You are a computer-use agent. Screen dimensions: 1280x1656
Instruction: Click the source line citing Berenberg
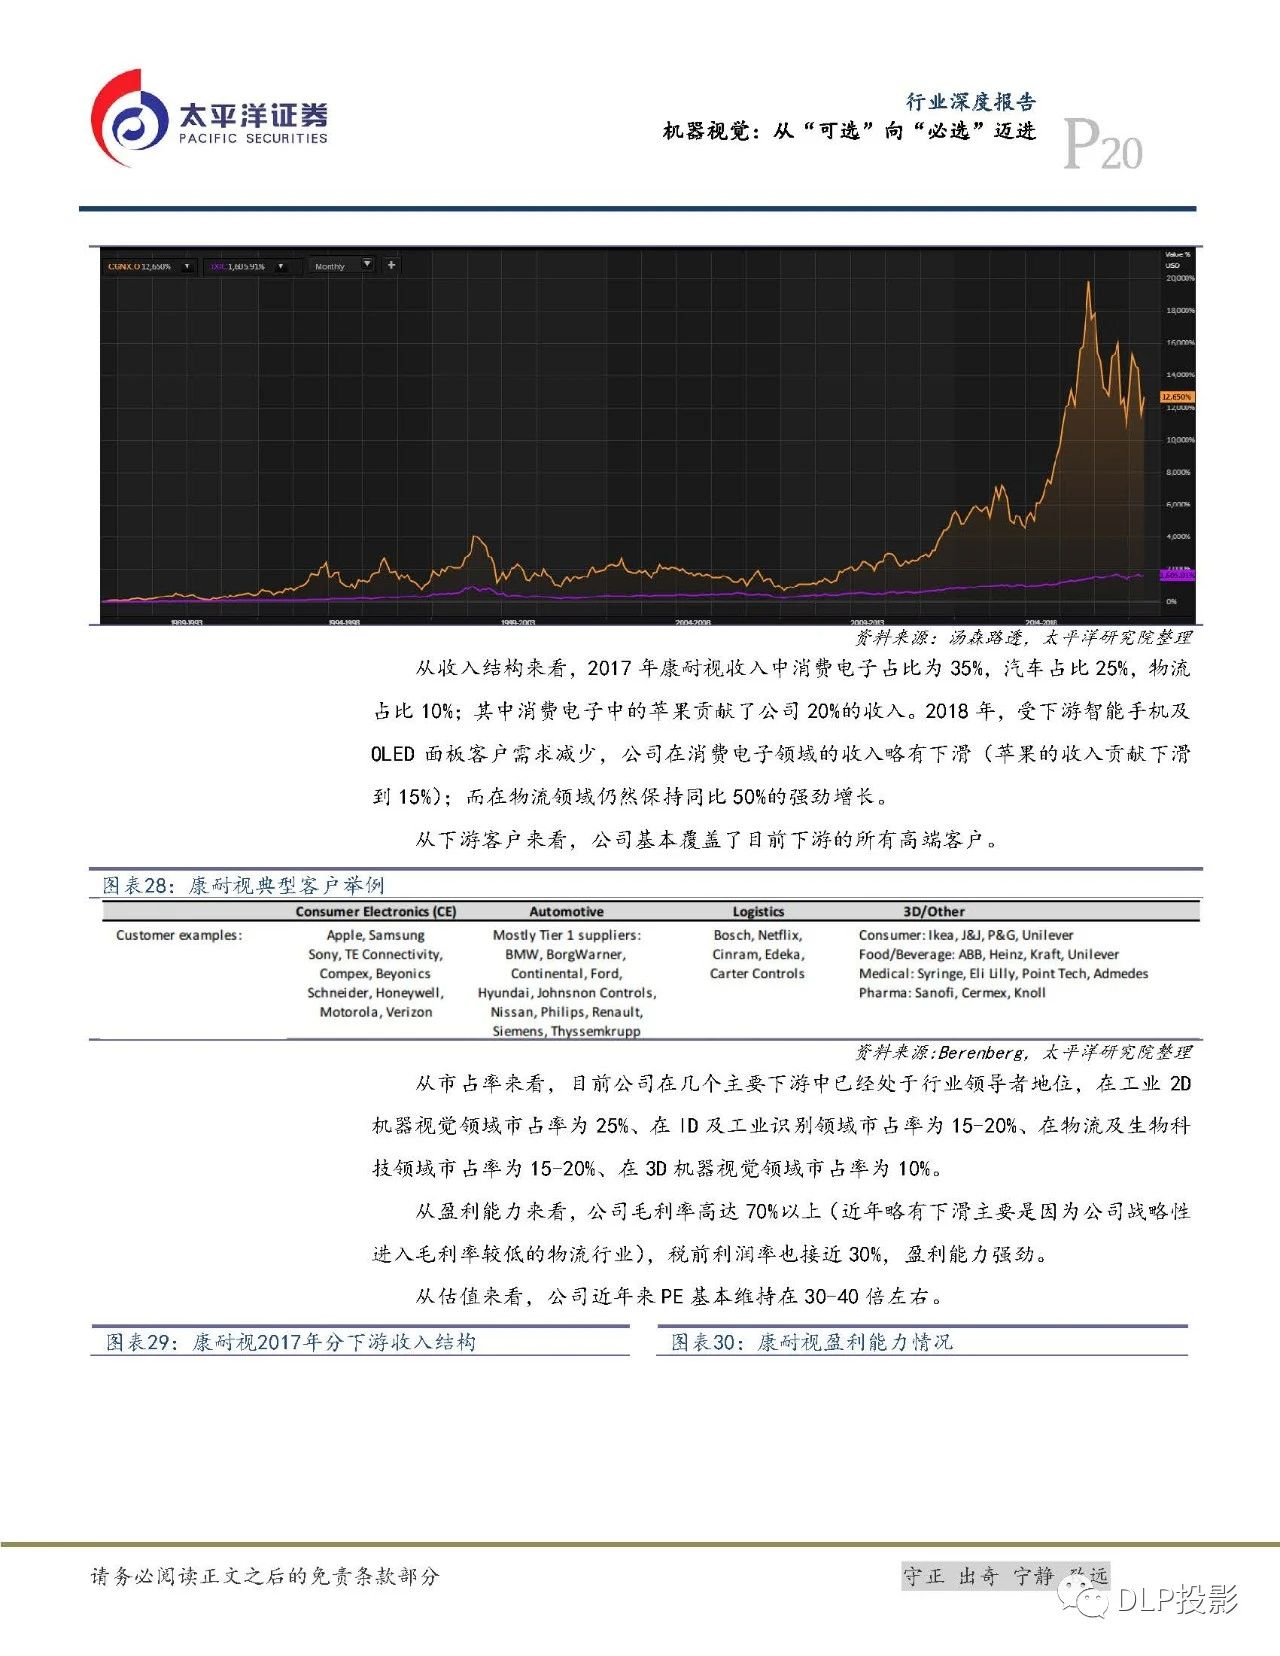1023,1052
